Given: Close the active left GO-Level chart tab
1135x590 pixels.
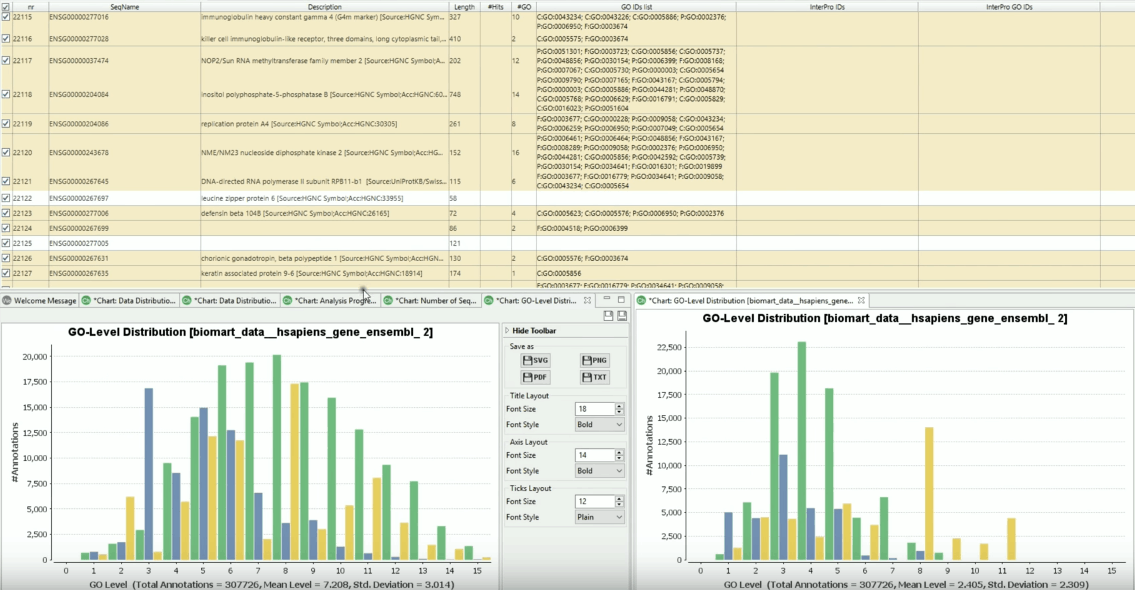Looking at the screenshot, I should click(587, 300).
